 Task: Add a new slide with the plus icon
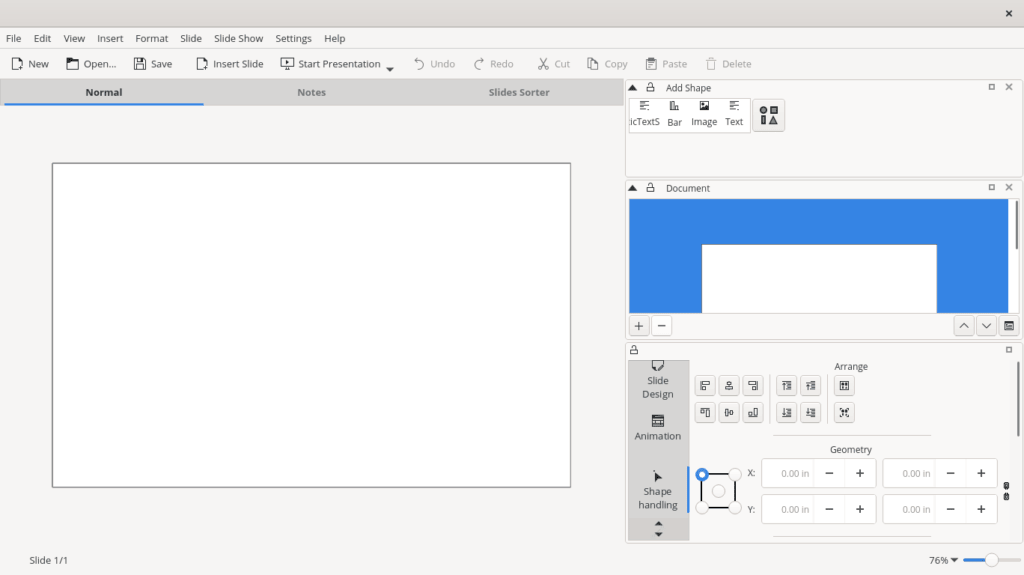point(639,326)
